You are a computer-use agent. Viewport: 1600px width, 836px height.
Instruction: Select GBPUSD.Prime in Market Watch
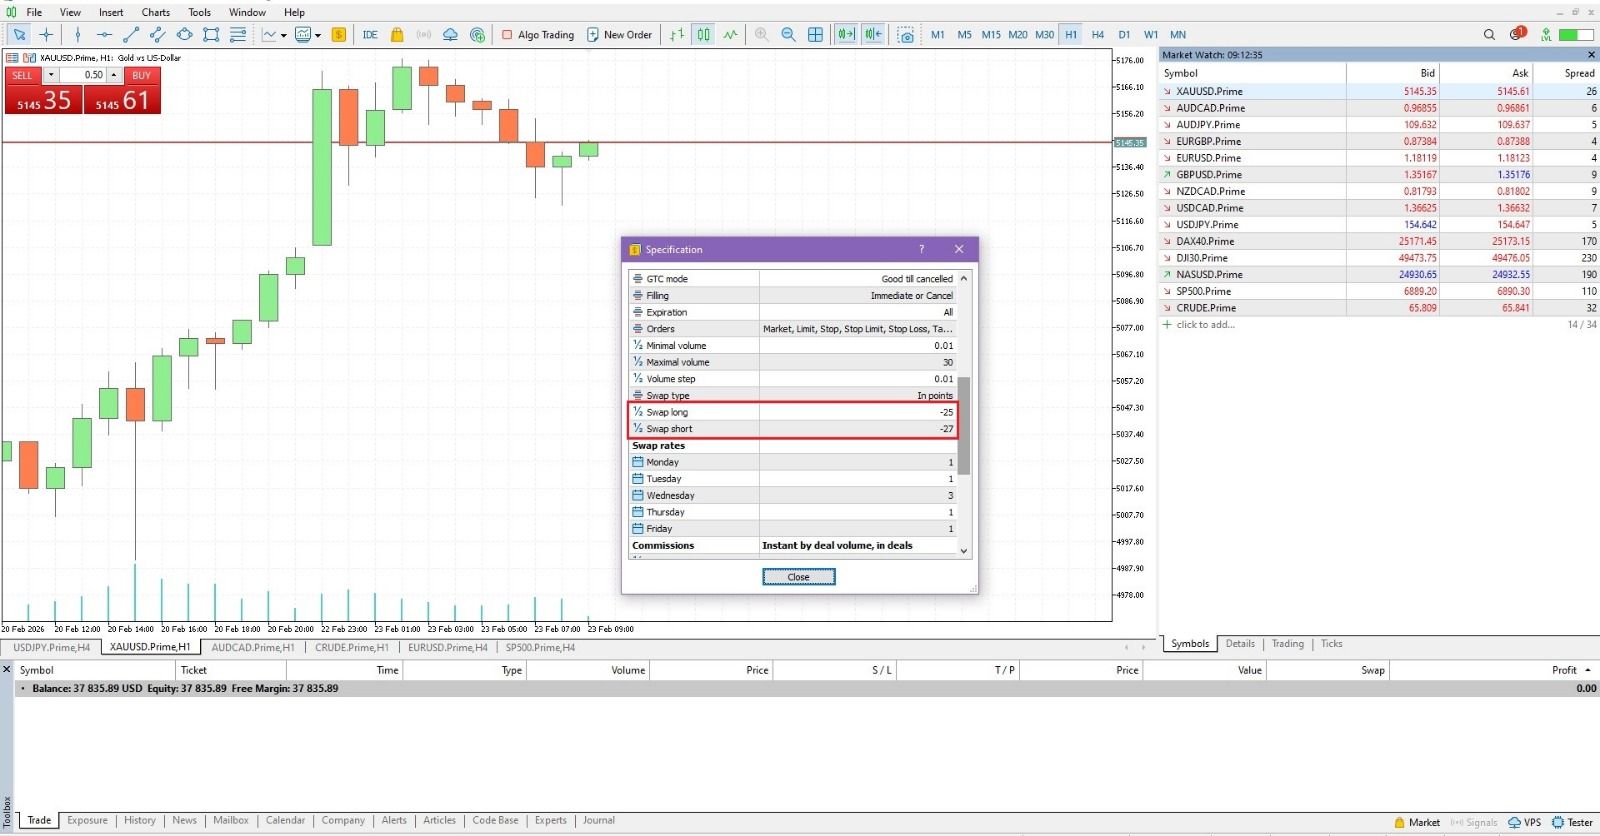point(1208,174)
